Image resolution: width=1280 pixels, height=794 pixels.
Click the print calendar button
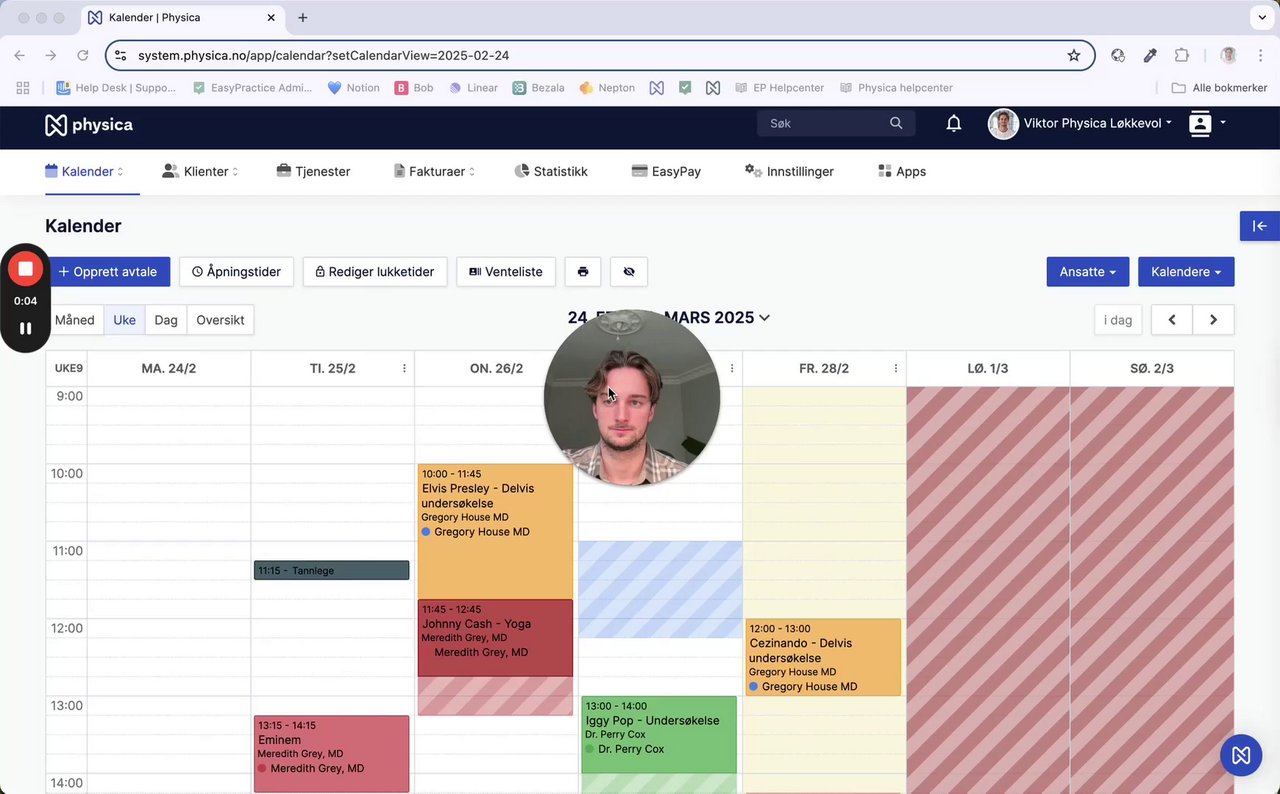click(583, 272)
